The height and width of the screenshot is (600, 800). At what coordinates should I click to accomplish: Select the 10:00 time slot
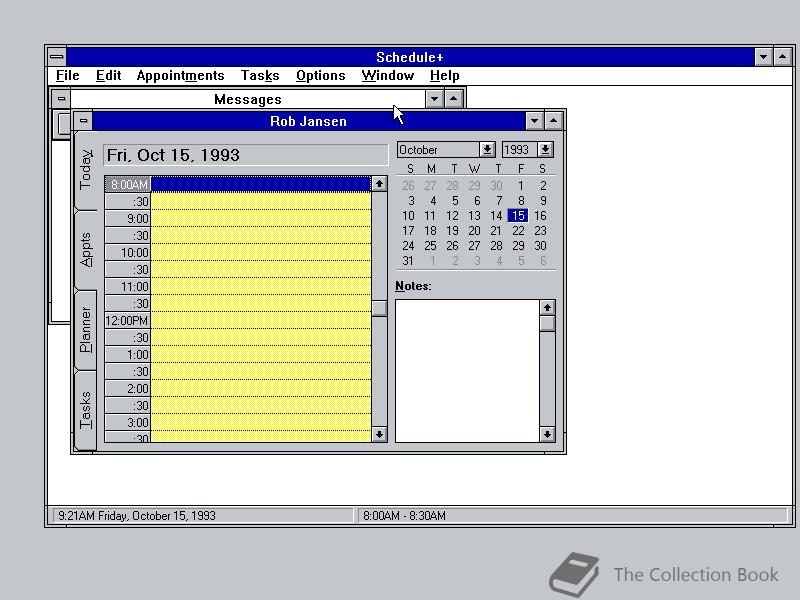[238, 253]
